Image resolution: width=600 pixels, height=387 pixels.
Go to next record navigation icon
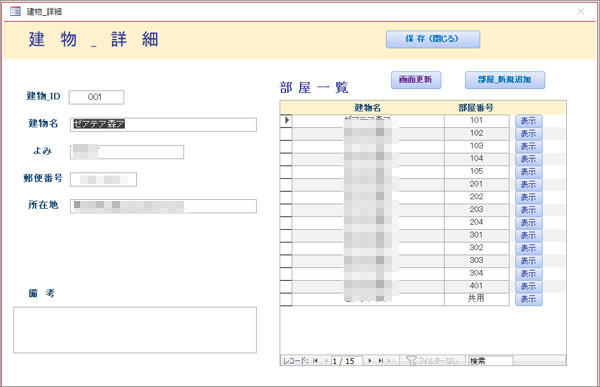click(370, 361)
